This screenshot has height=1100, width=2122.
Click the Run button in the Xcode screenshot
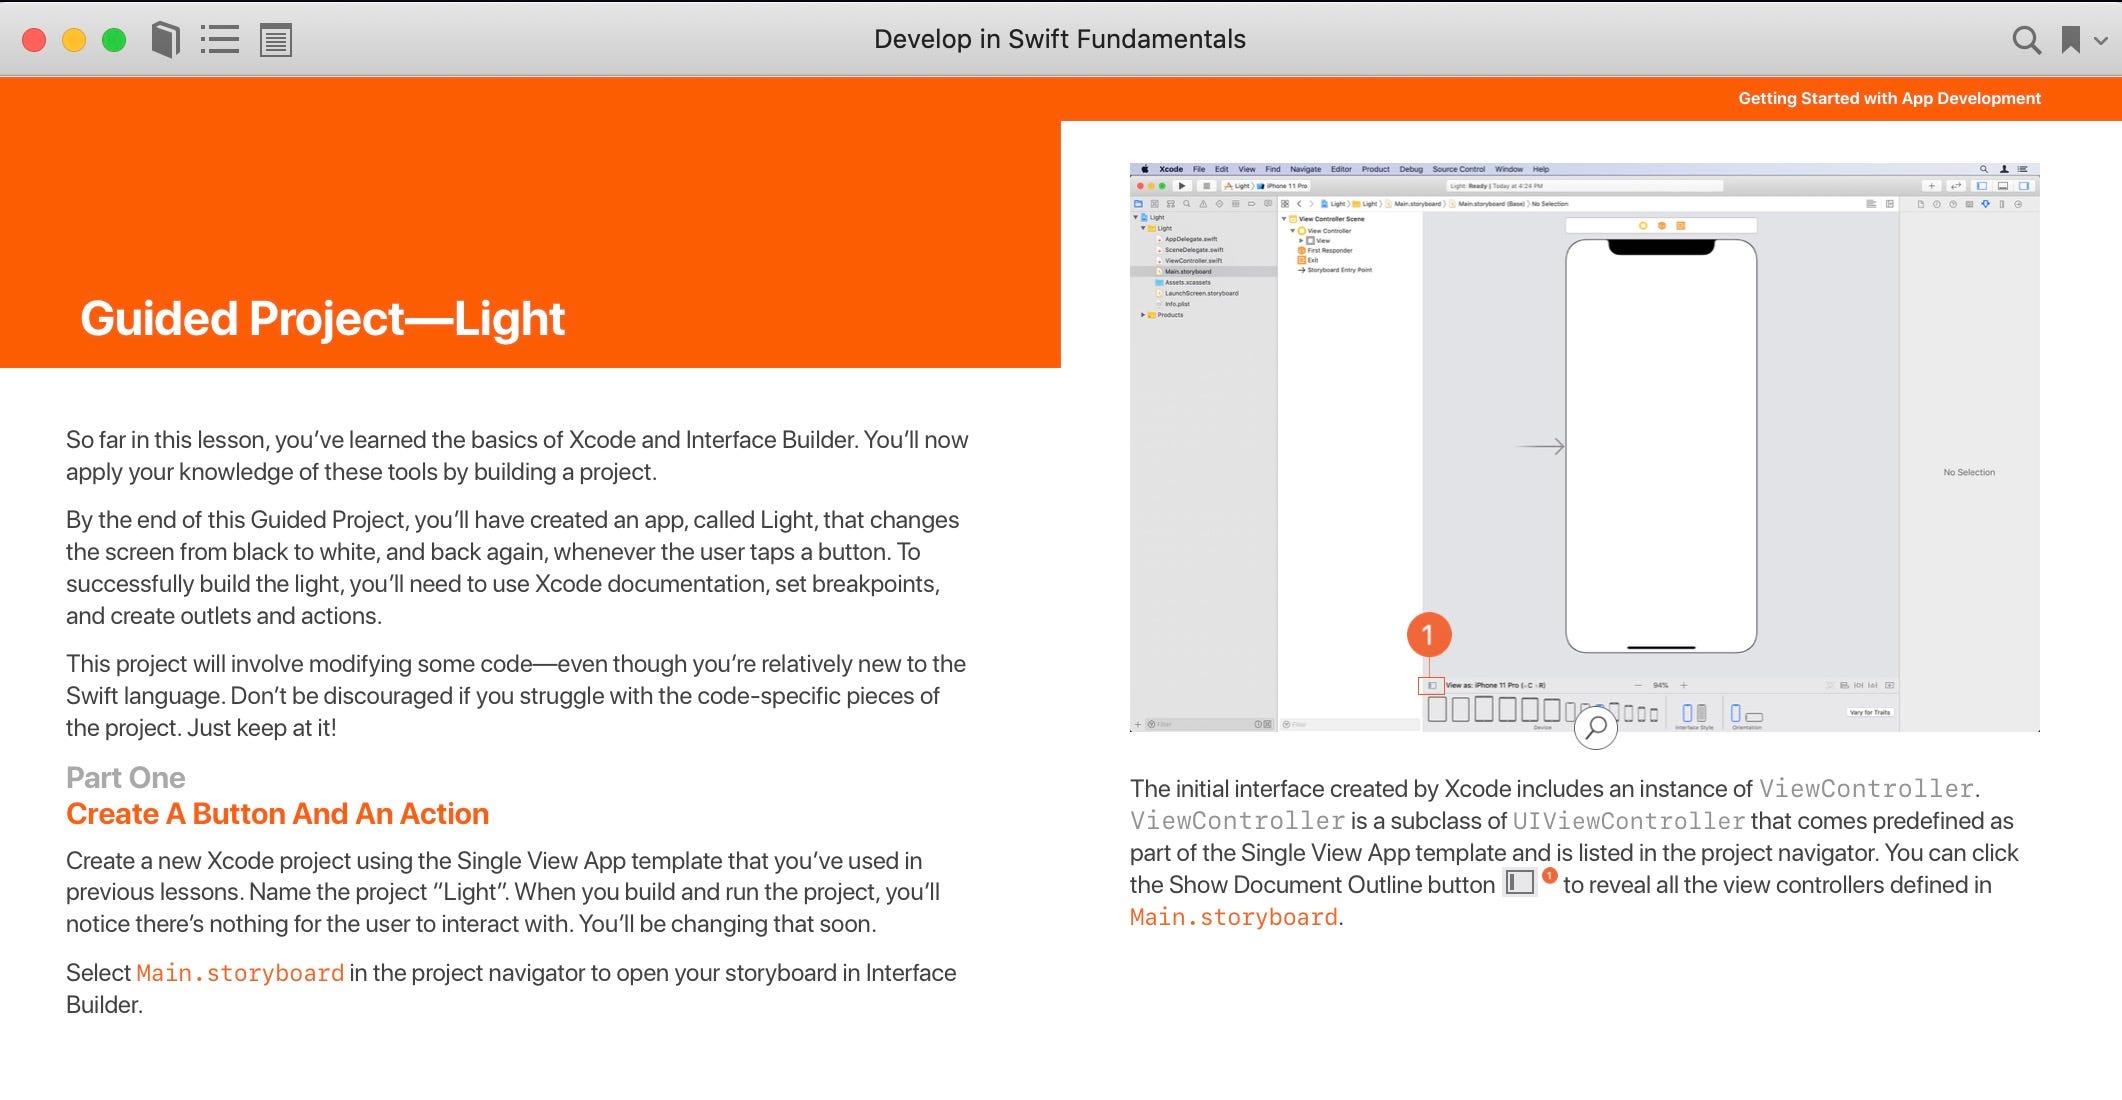pyautogui.click(x=1182, y=186)
